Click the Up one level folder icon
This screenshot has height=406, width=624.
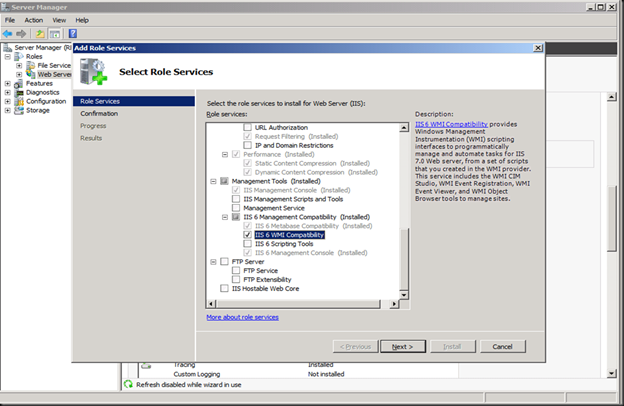coord(40,34)
